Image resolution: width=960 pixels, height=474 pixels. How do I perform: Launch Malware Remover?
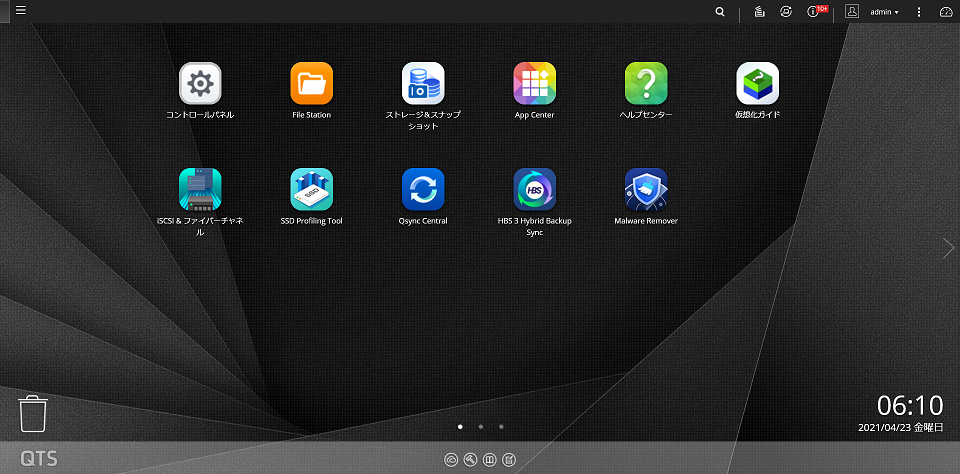(646, 189)
